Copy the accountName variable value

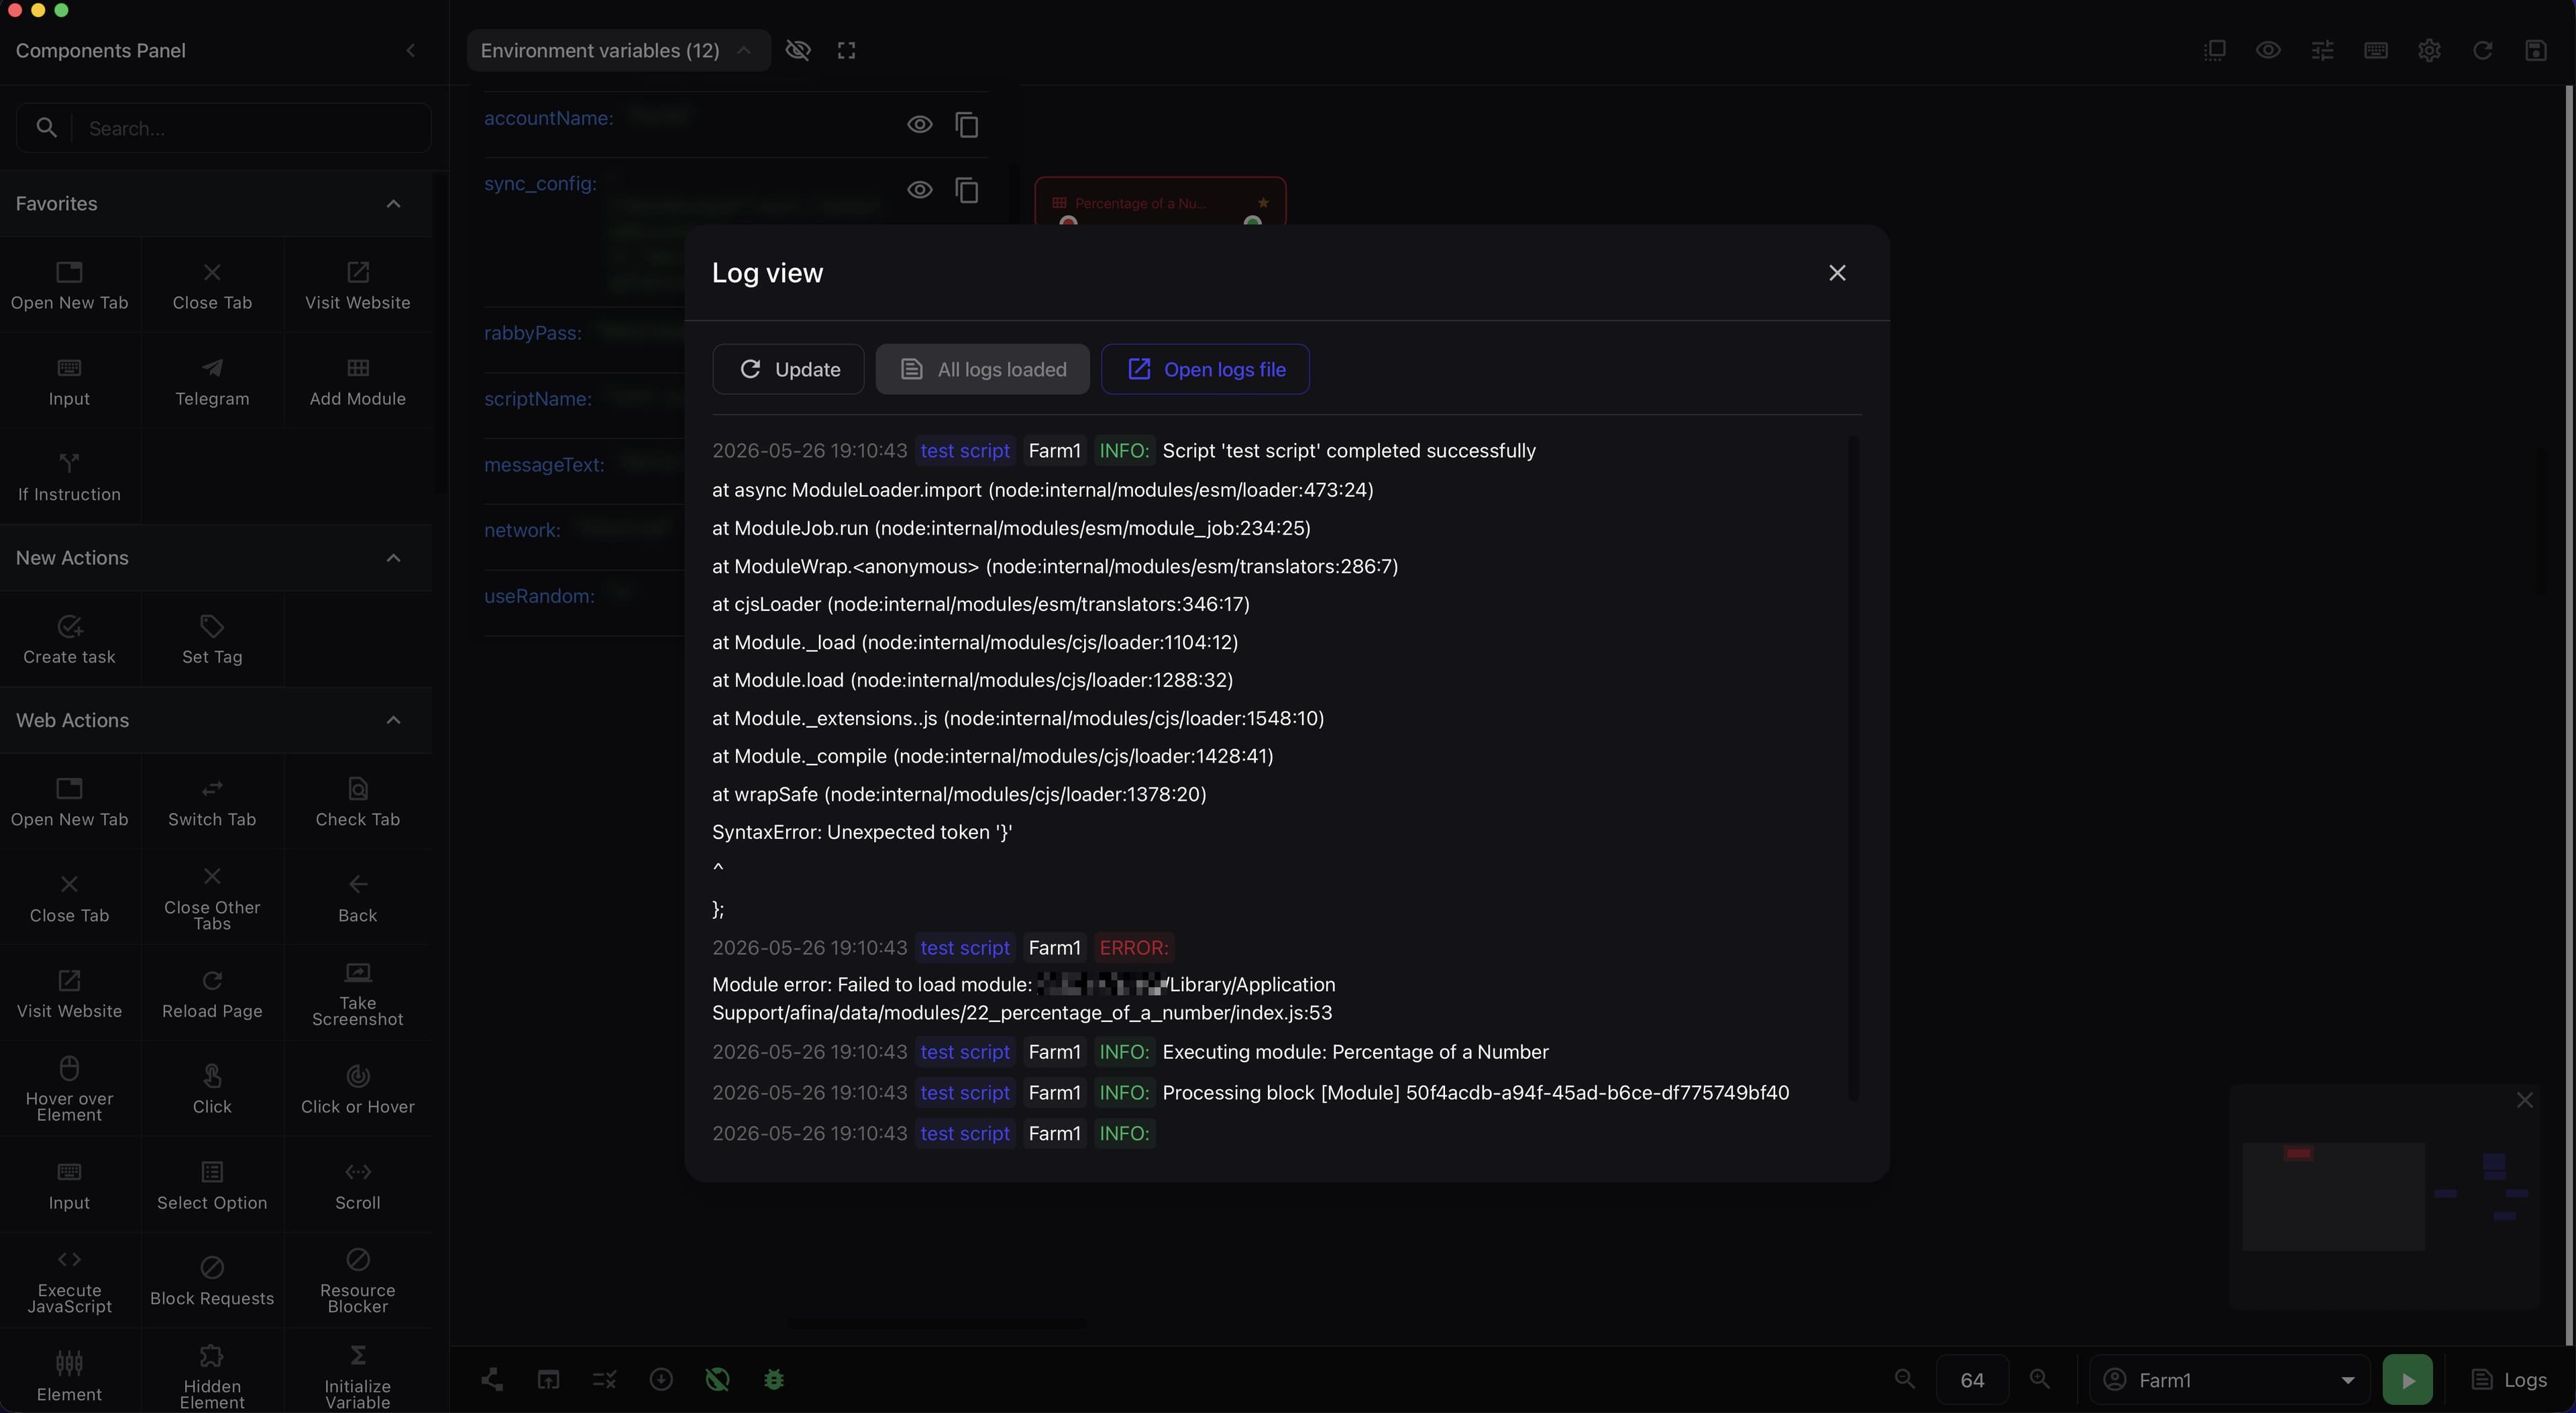[967, 125]
